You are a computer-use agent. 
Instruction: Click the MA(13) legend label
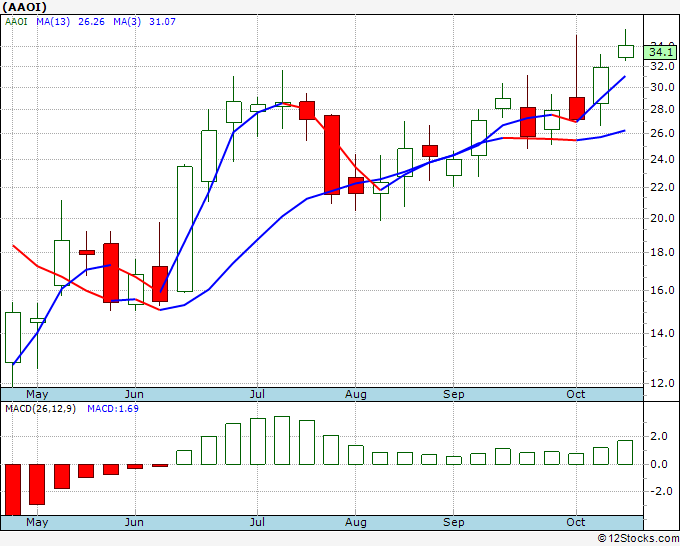pos(53,21)
